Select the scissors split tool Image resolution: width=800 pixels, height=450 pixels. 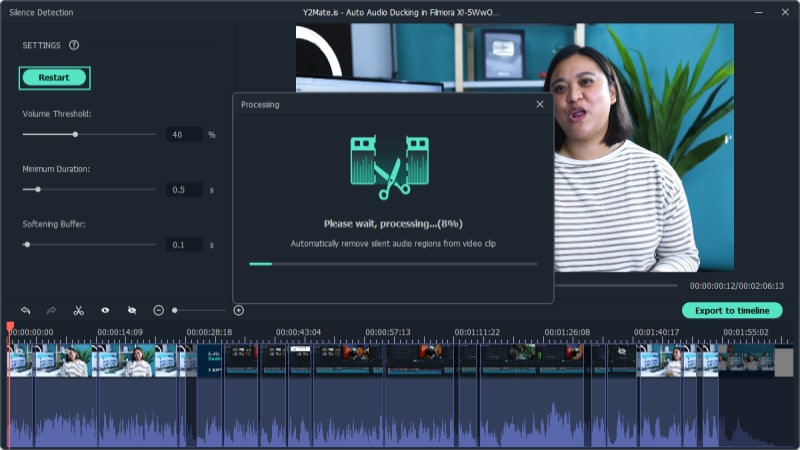tap(79, 310)
